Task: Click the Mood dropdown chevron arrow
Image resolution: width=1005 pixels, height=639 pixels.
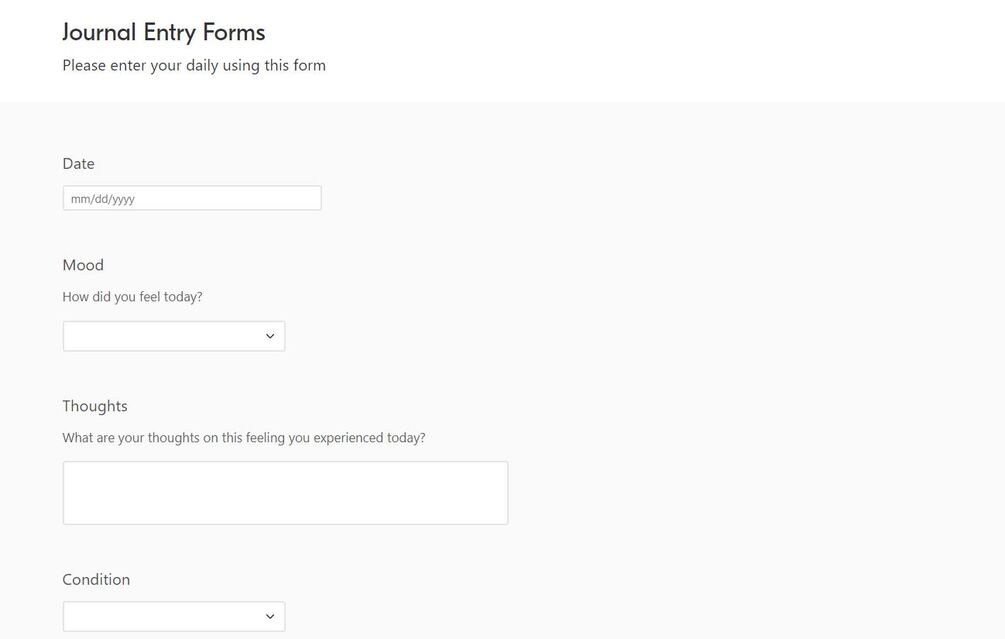Action: pyautogui.click(x=270, y=336)
